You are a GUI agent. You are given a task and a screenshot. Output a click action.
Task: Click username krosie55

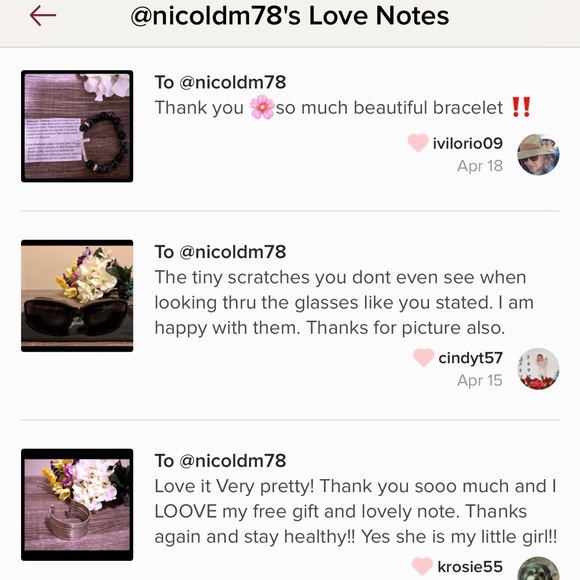(470, 567)
